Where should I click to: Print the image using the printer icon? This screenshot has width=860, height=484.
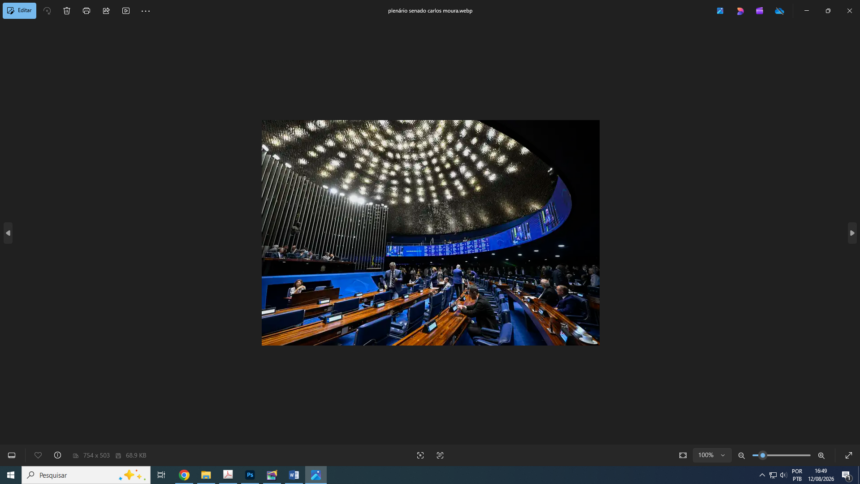86,10
